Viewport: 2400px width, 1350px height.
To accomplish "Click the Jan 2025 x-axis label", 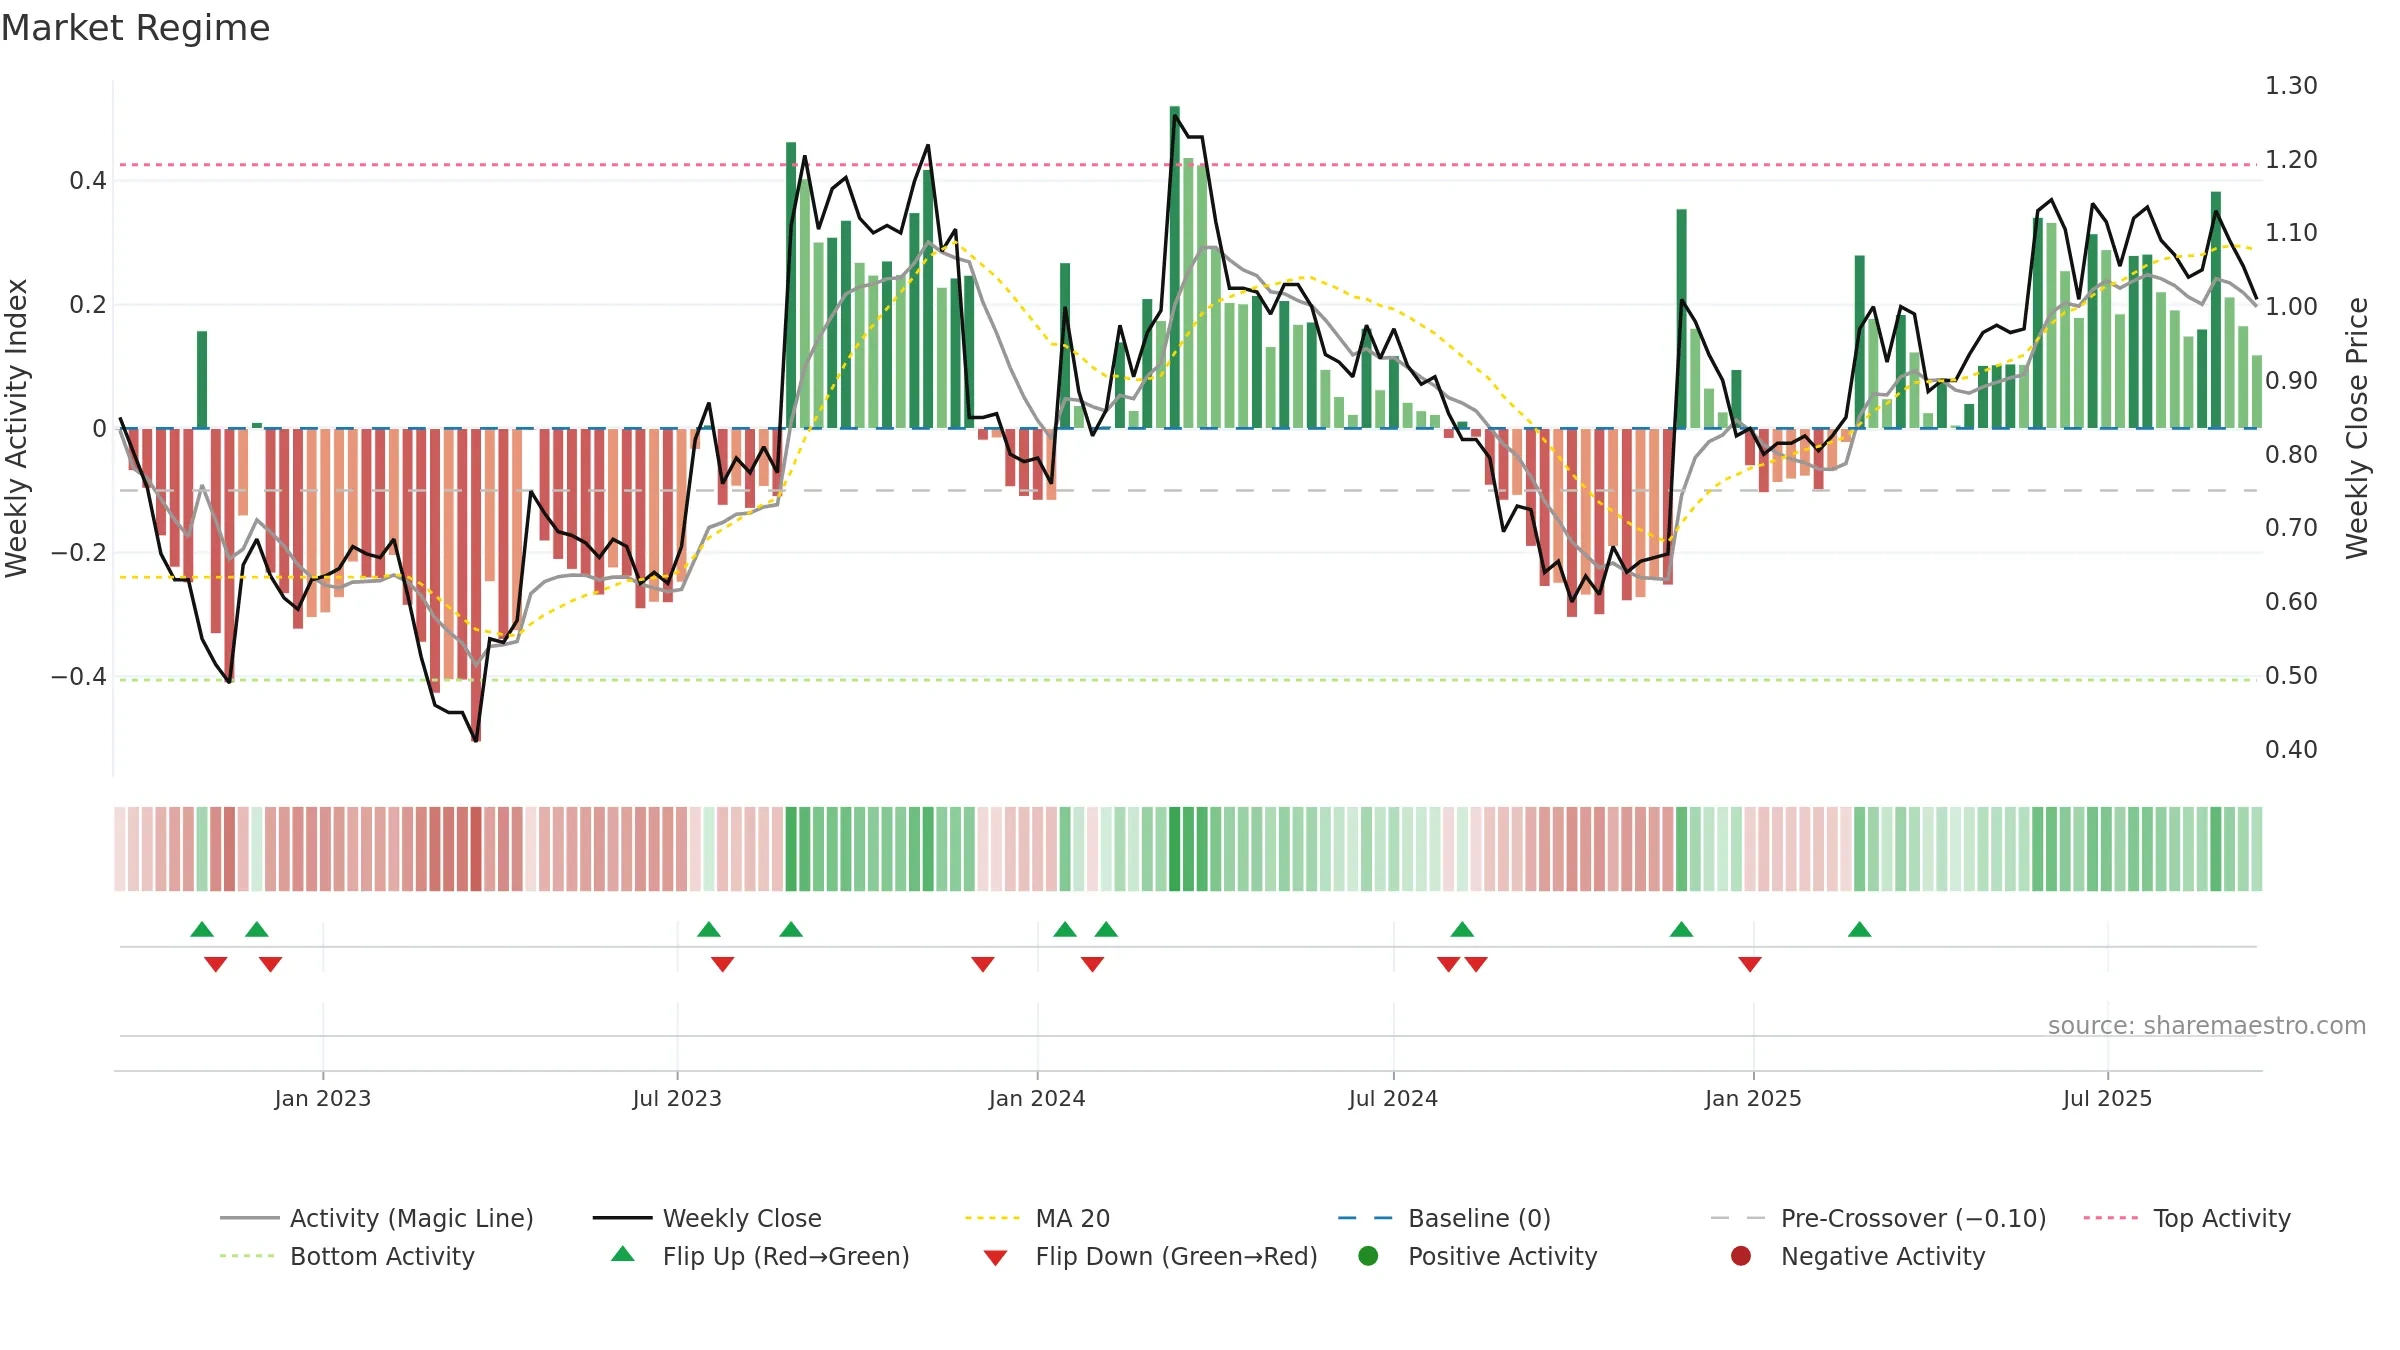I will [1753, 1098].
